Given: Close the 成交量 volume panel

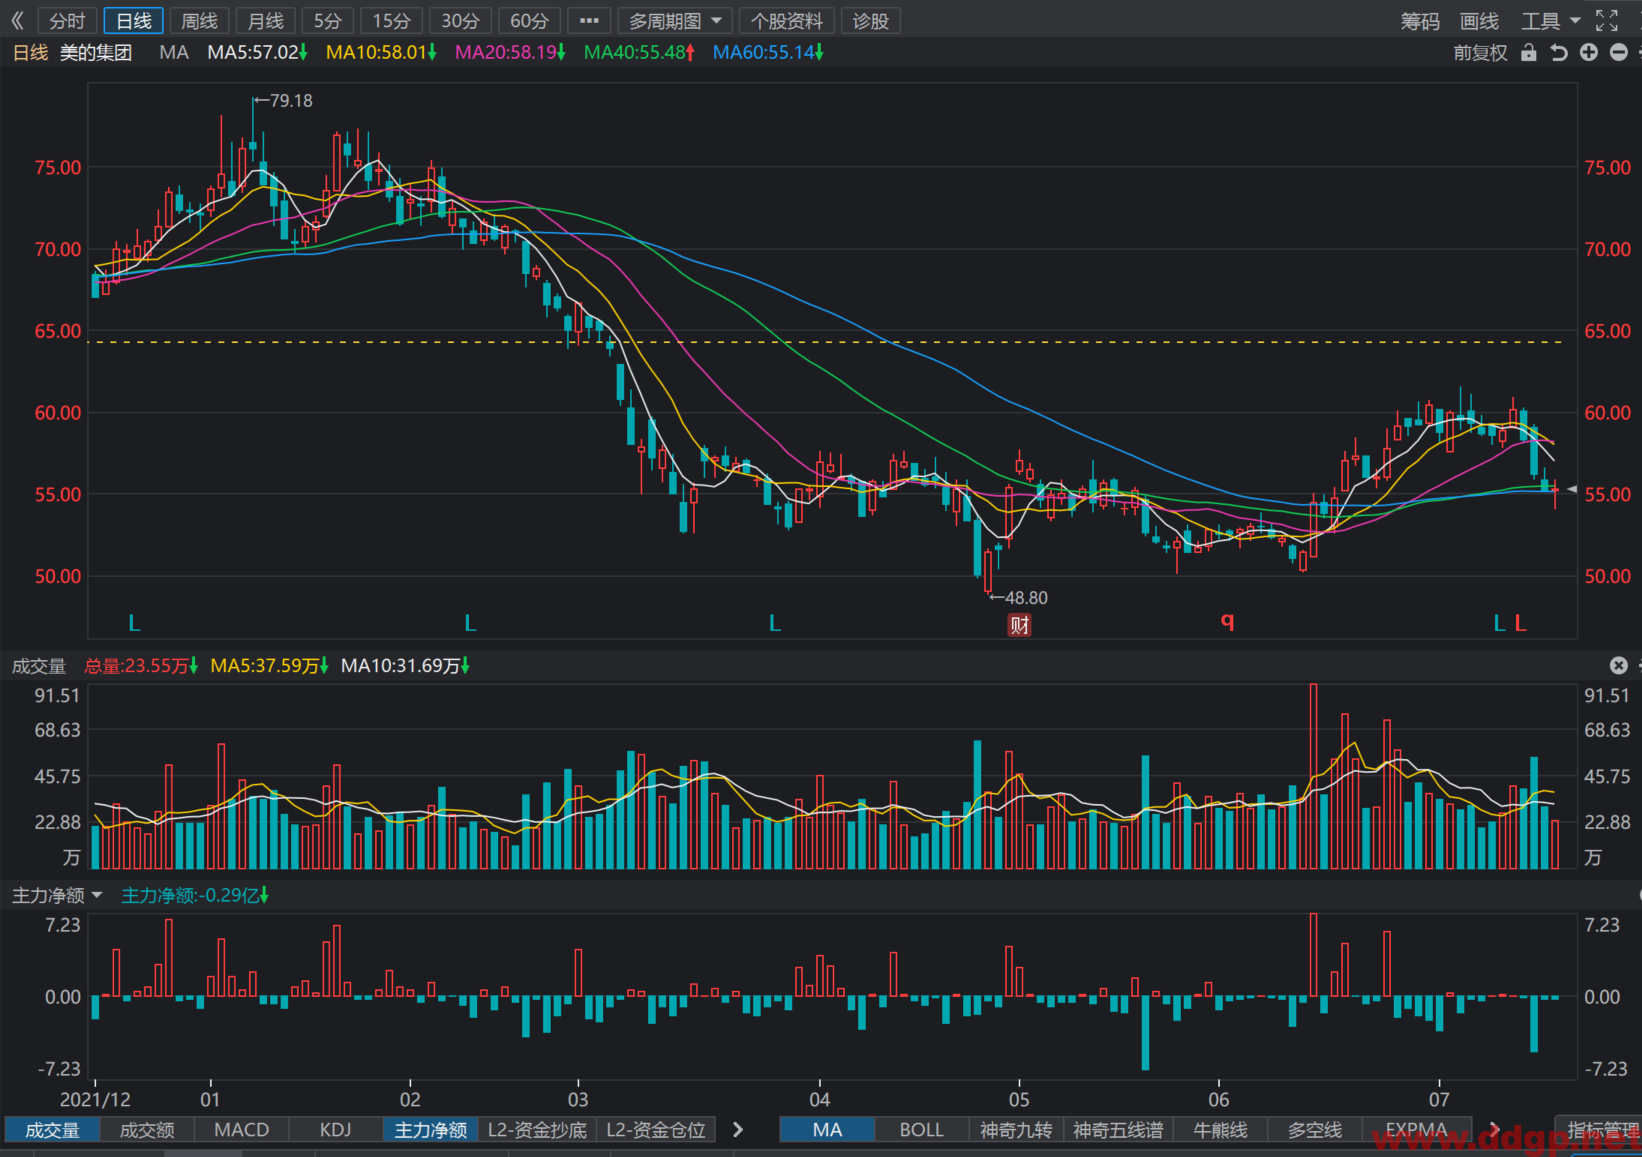Looking at the screenshot, I should click(1619, 665).
